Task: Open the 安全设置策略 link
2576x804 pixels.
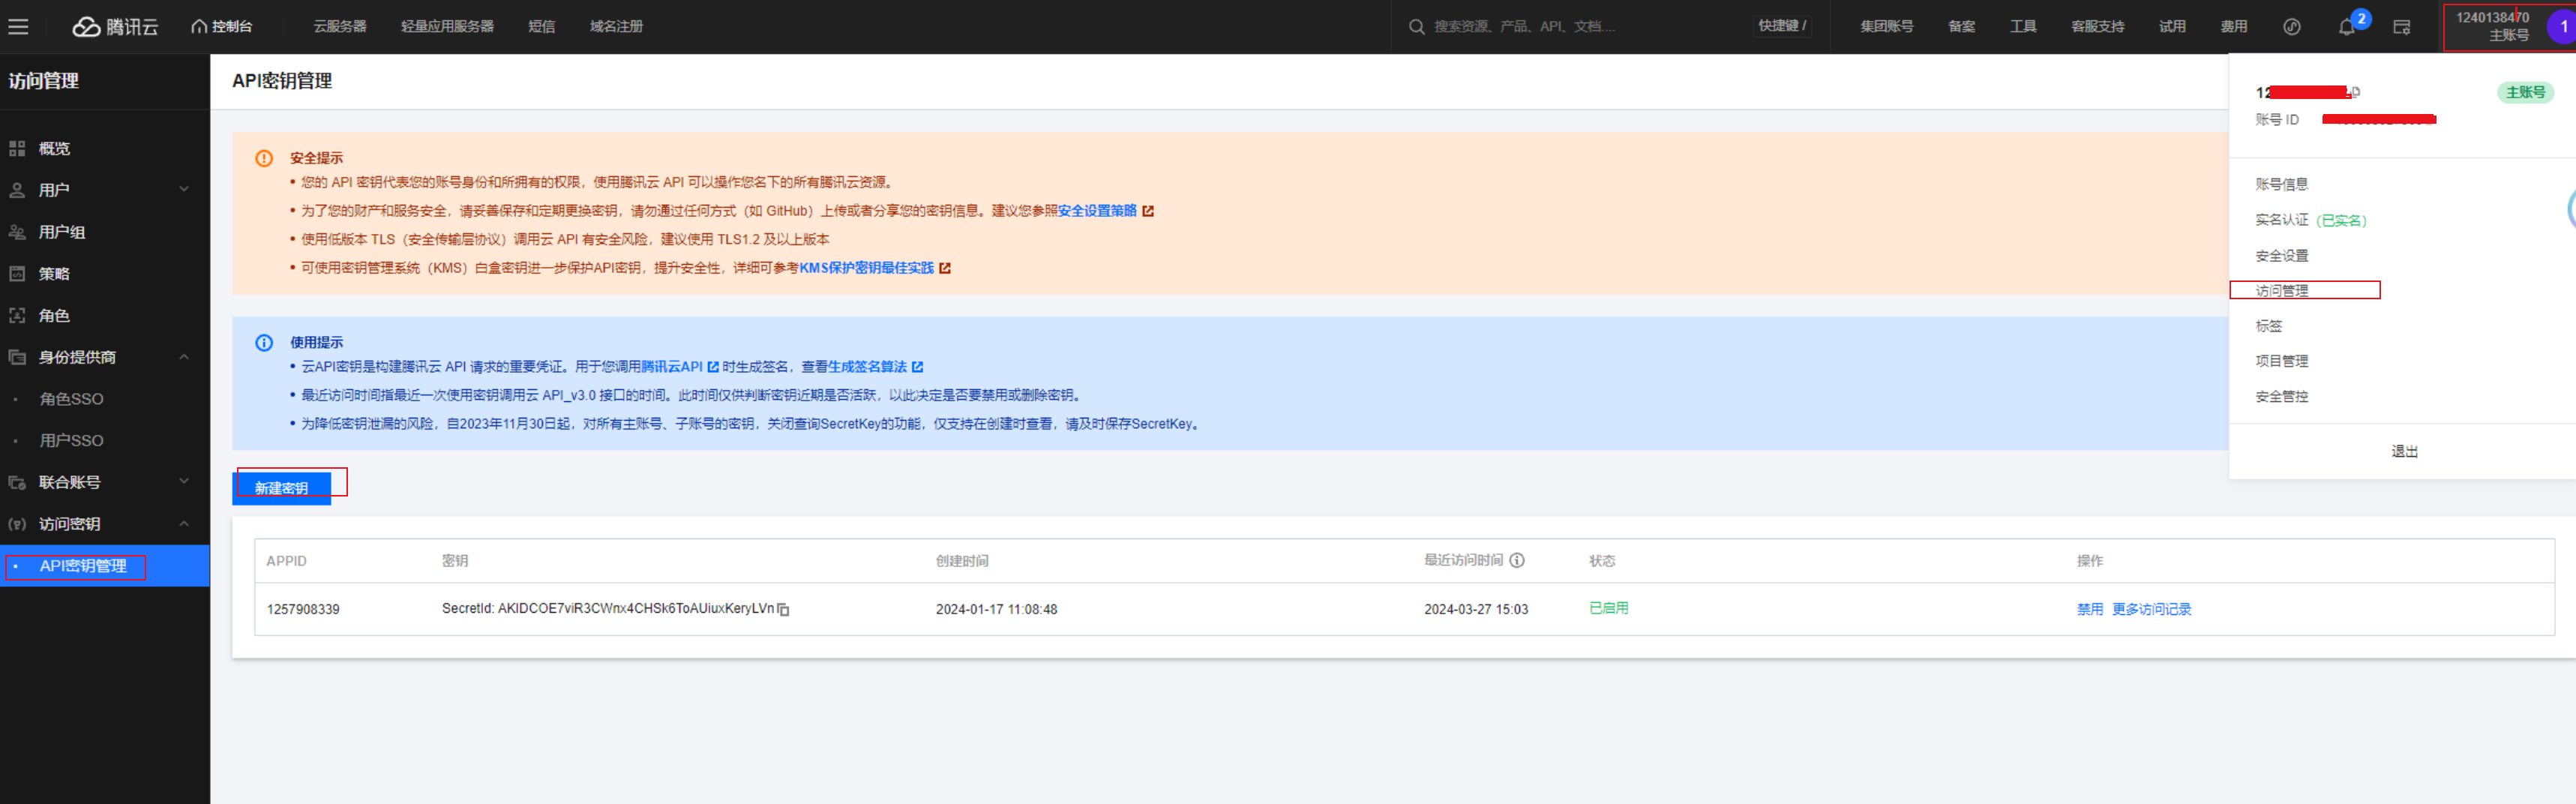Action: [1097, 211]
